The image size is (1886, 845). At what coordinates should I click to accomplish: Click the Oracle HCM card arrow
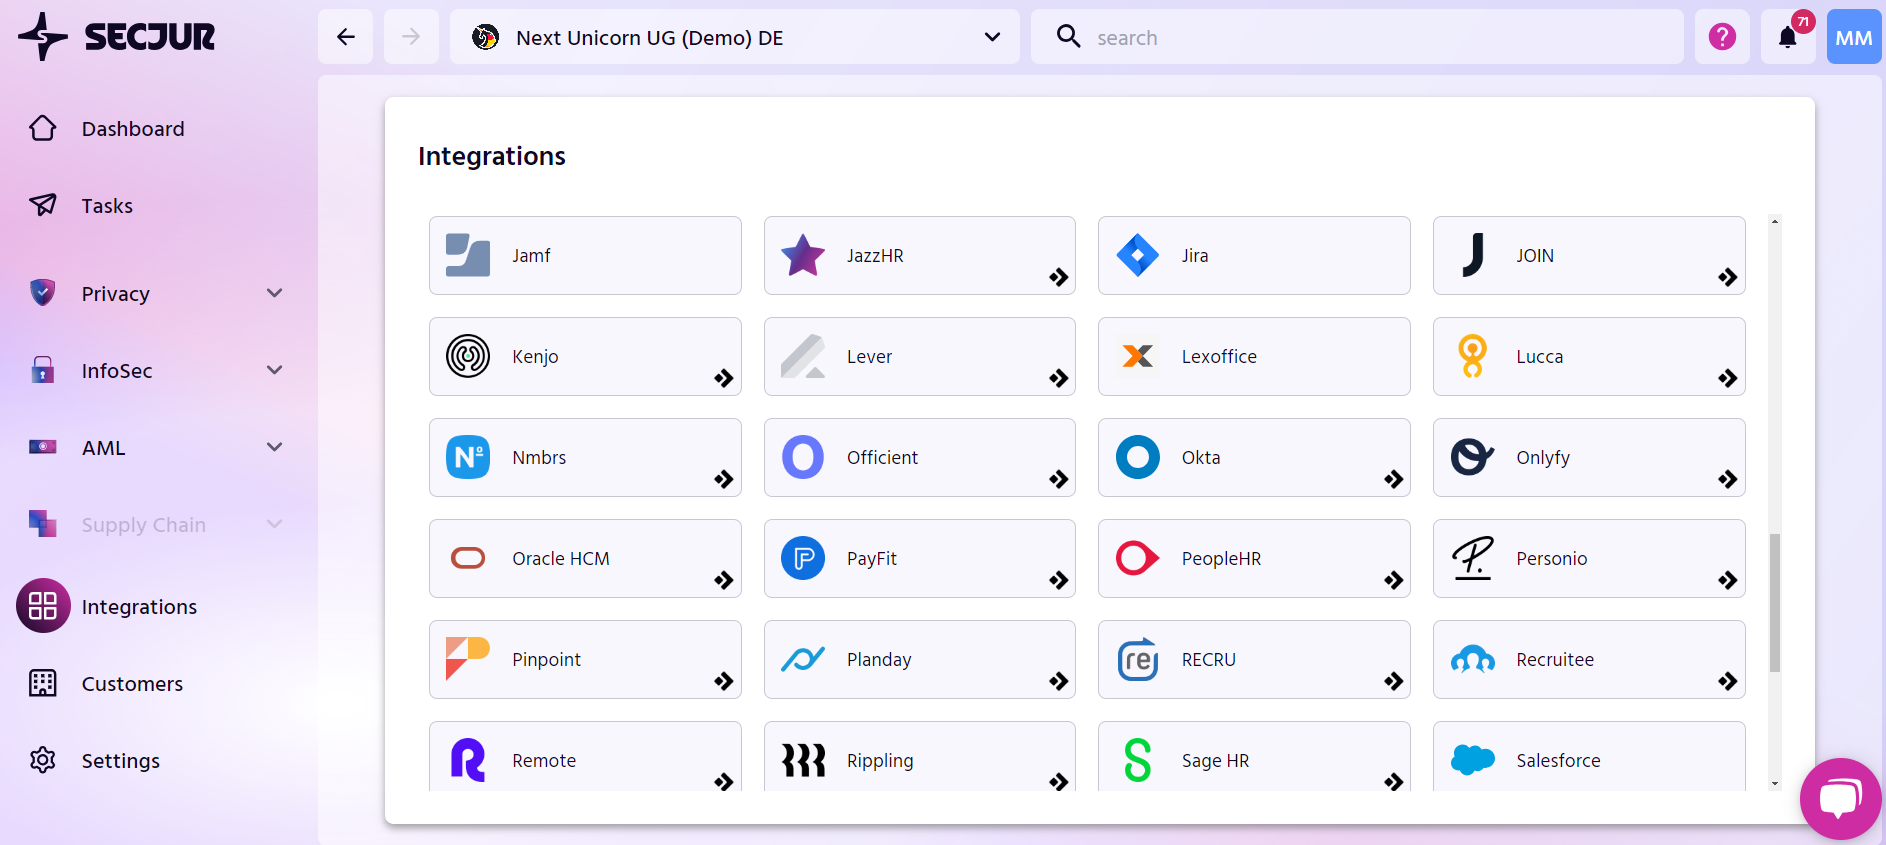click(724, 580)
